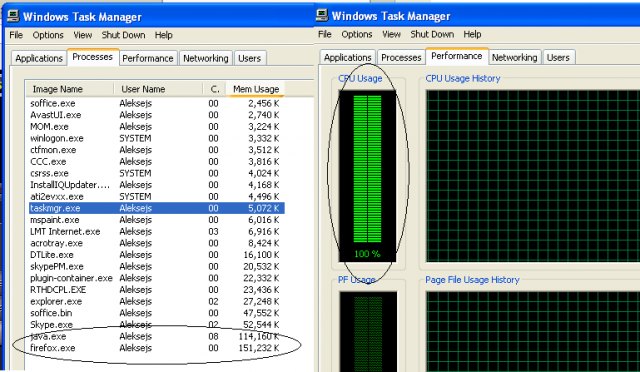The width and height of the screenshot is (640, 372).
Task: Select java.exe process row
Action: click(157, 336)
